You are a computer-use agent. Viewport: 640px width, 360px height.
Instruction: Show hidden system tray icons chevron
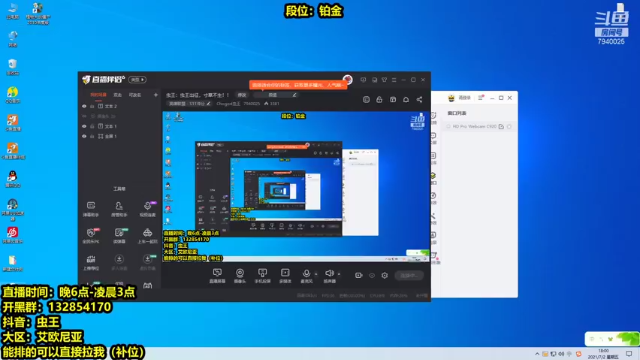[537, 354]
